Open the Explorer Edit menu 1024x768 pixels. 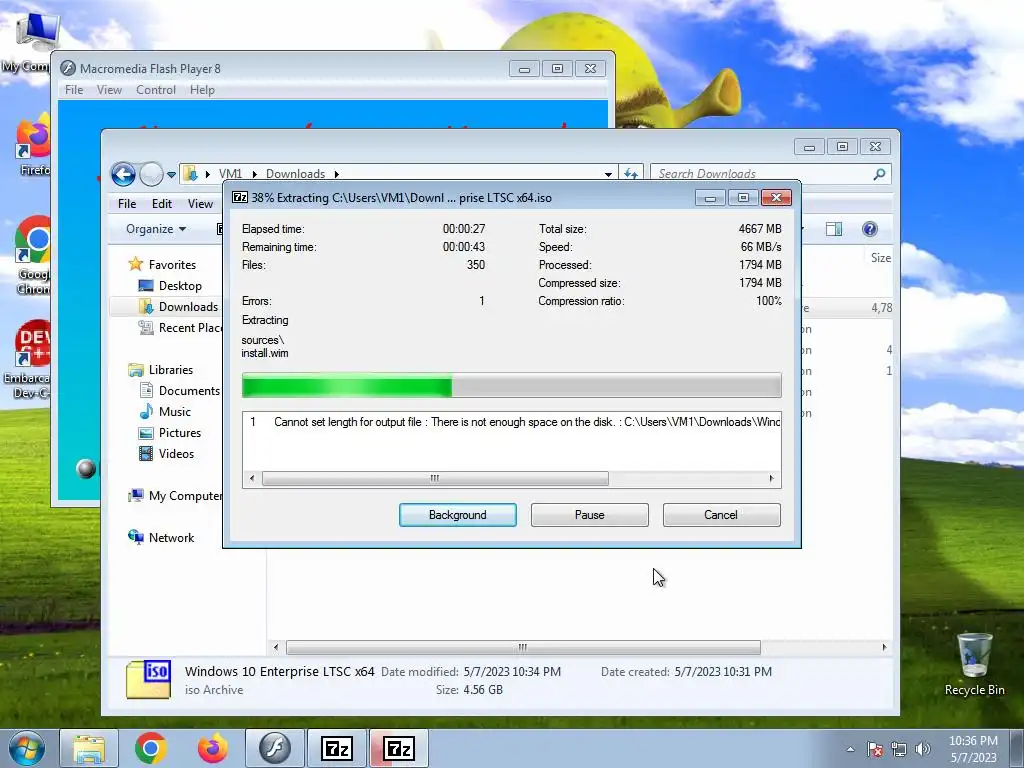coord(161,204)
